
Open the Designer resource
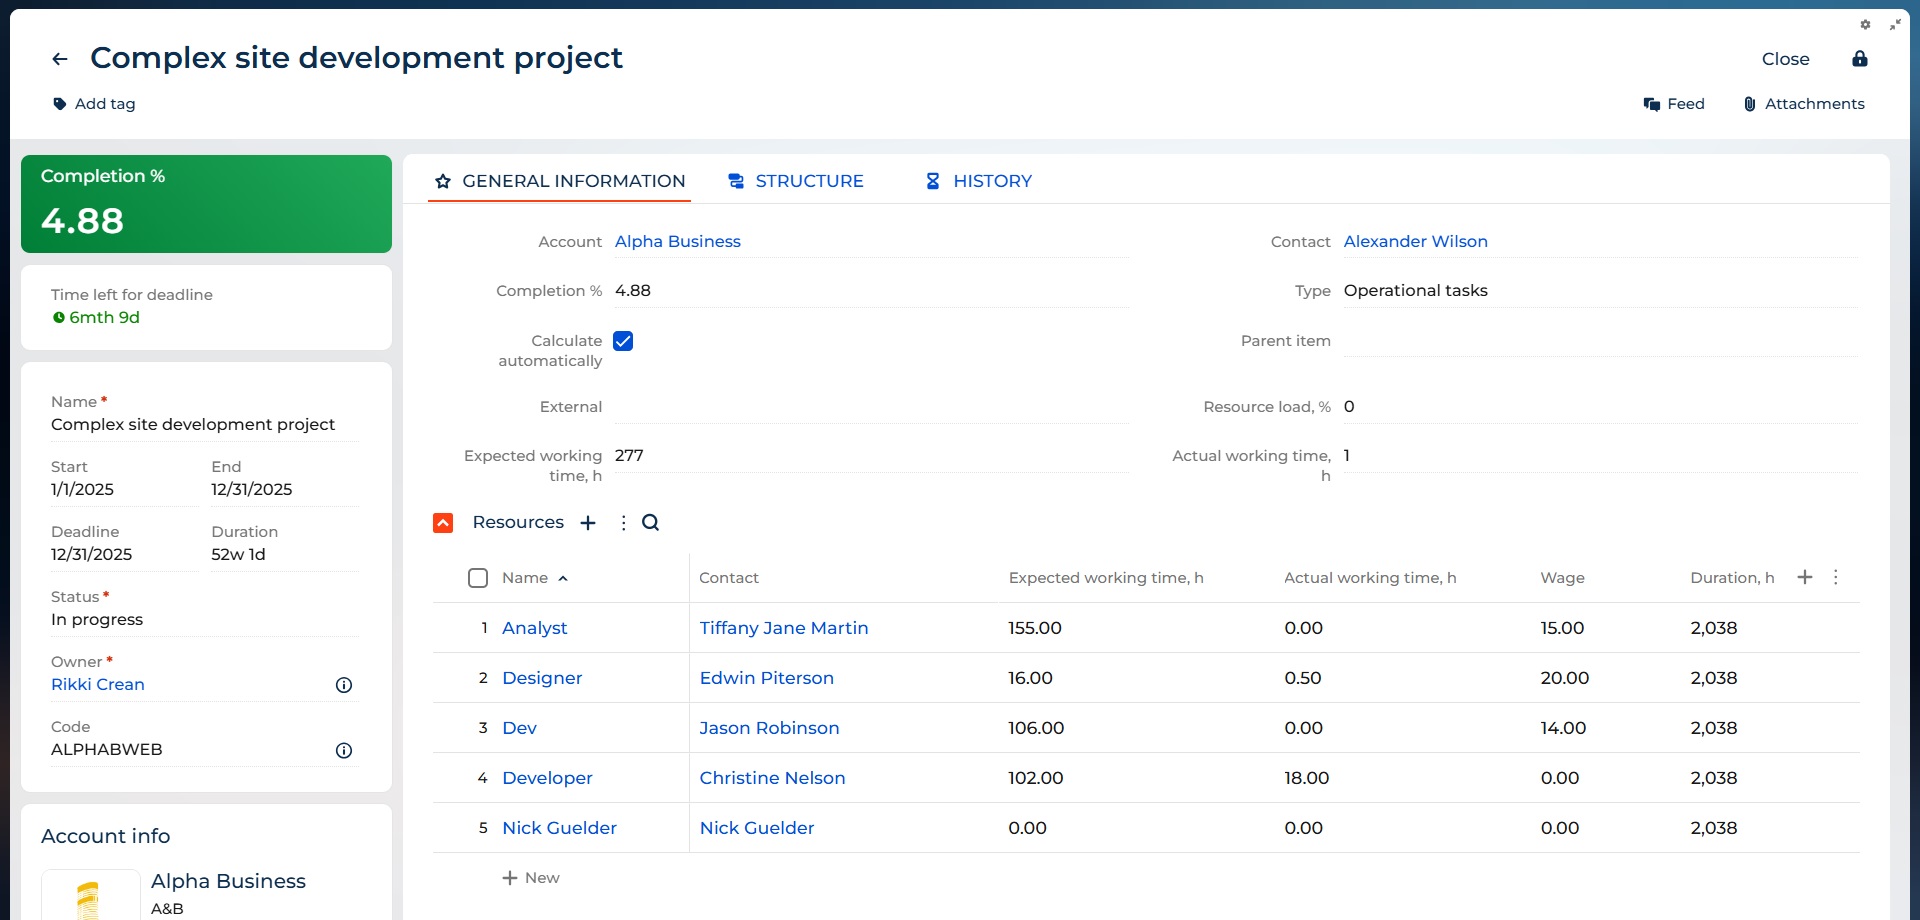542,678
